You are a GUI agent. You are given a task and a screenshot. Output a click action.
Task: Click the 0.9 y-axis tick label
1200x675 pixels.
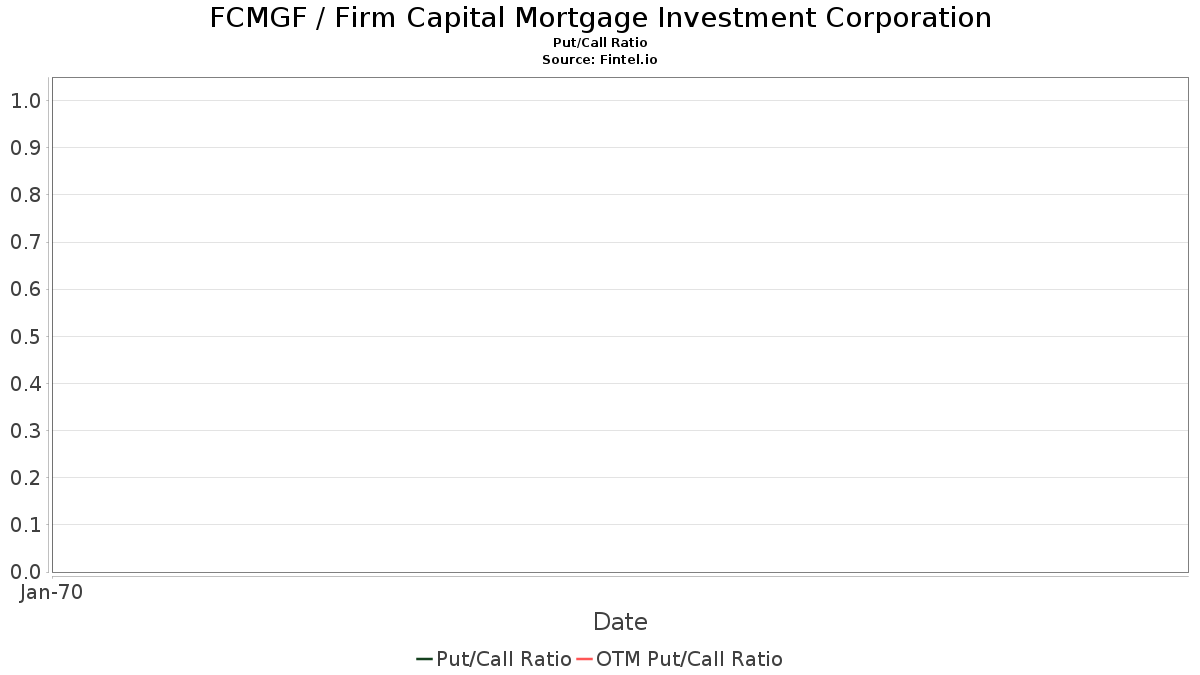pos(26,148)
